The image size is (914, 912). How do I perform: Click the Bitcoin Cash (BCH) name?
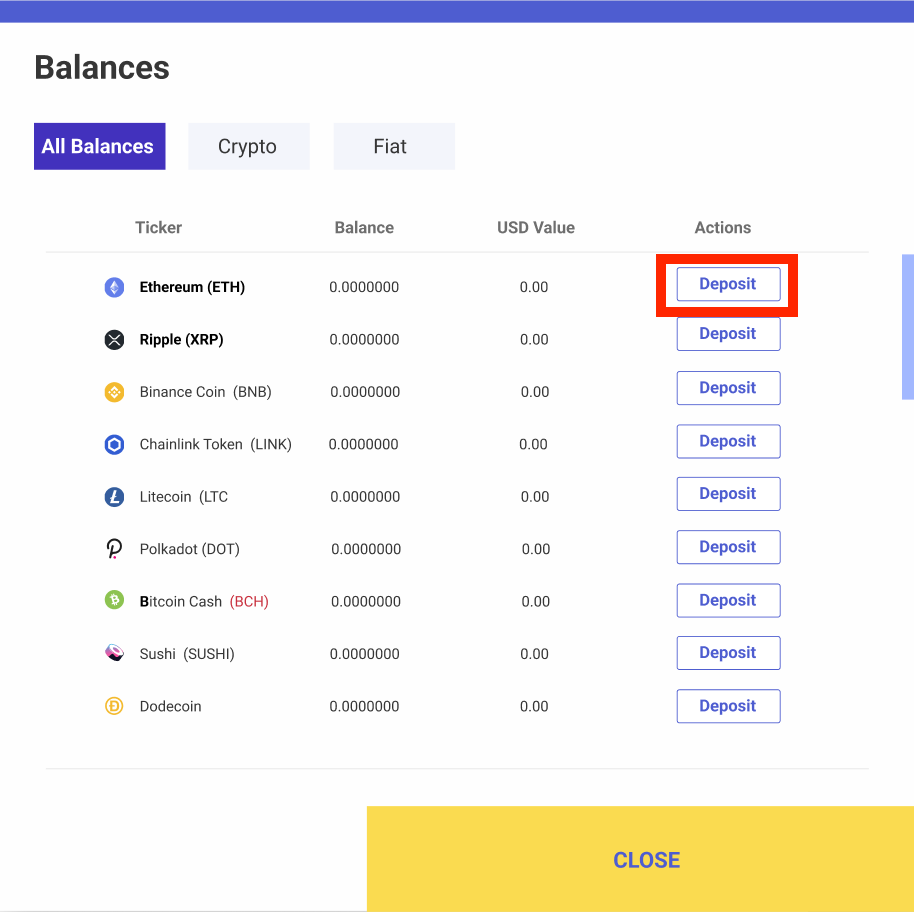[x=204, y=602]
